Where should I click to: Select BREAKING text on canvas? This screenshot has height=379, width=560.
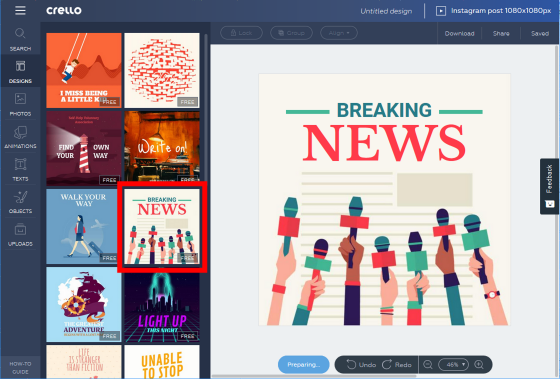pos(384,110)
